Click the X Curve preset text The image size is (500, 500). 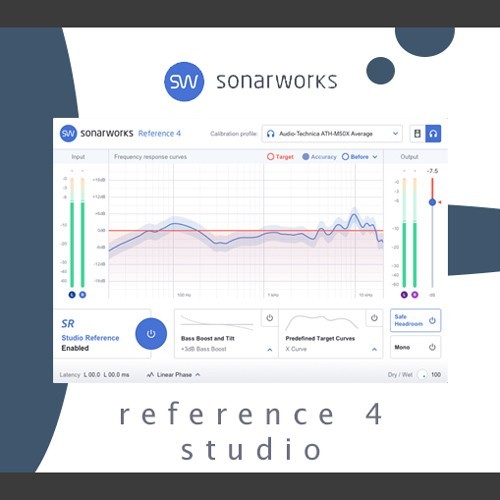click(296, 349)
